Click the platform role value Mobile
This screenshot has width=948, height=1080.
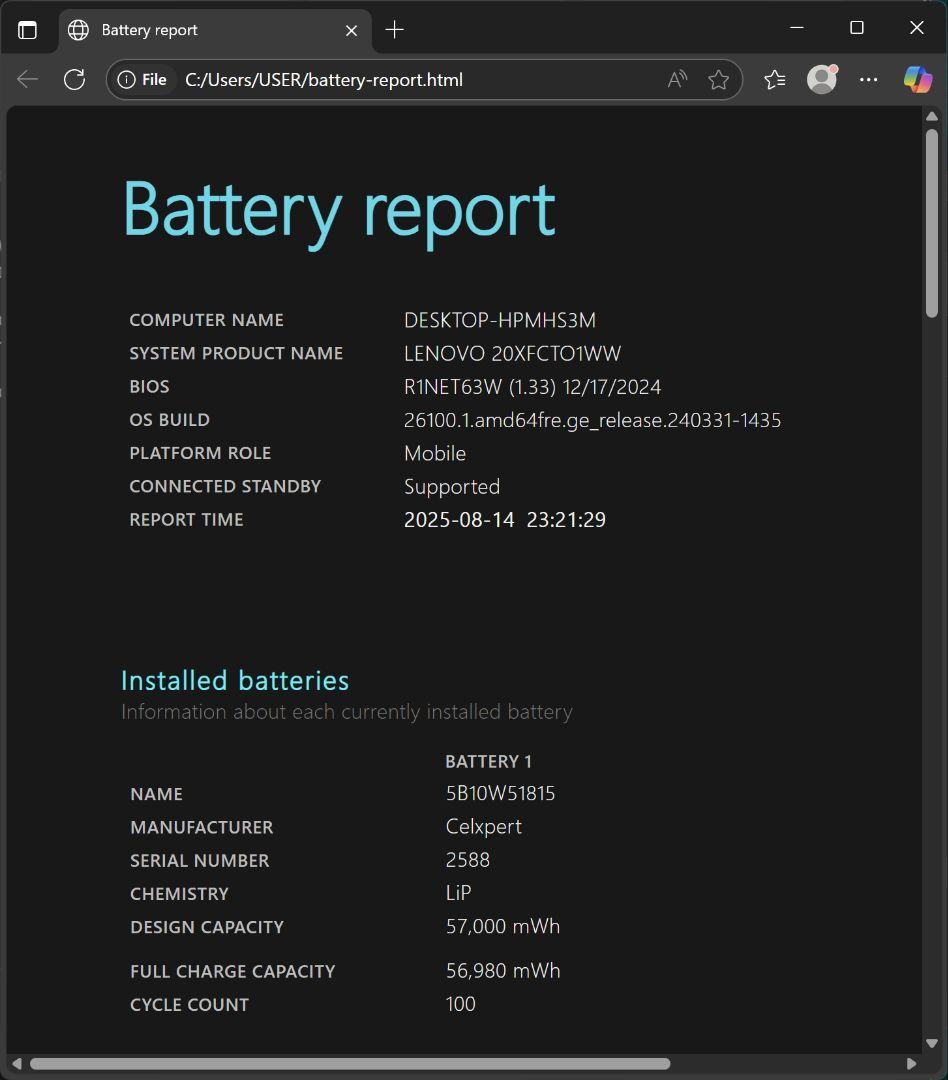click(435, 453)
